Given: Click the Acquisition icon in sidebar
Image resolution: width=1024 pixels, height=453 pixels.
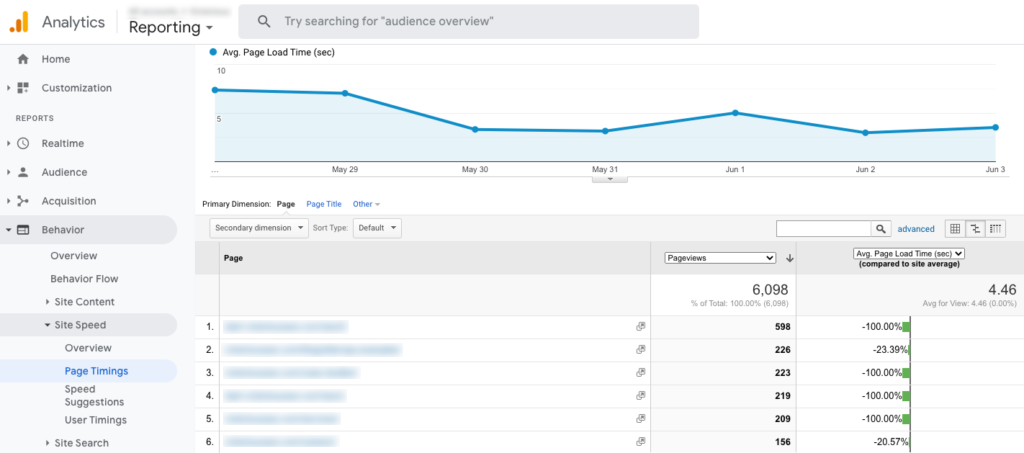Looking at the screenshot, I should pos(23,201).
